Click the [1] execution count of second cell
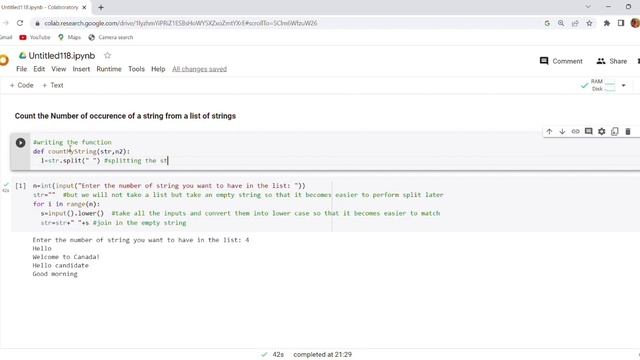640x360 pixels. pos(20,186)
